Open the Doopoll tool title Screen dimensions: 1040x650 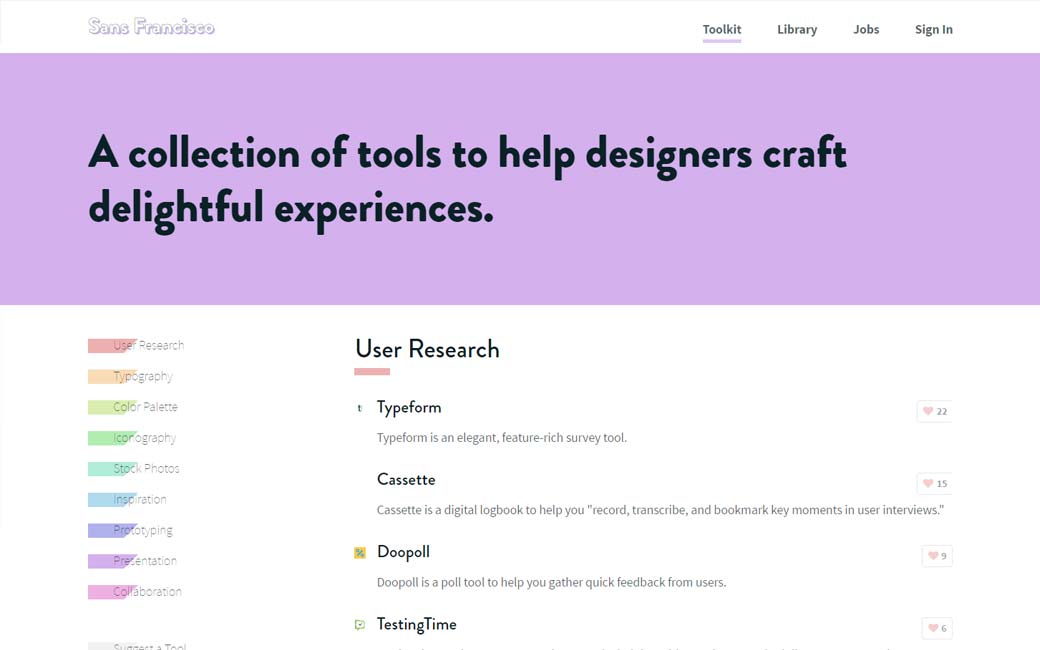coord(403,552)
